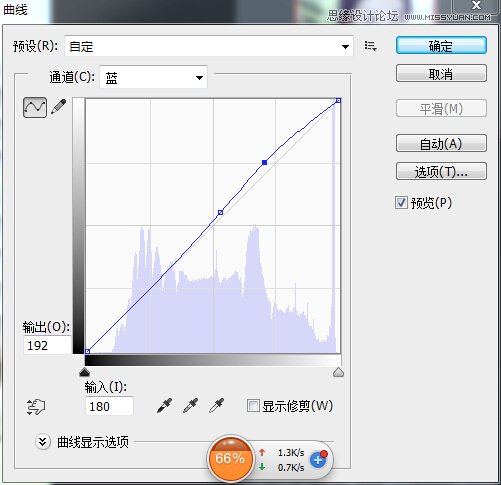Image resolution: width=501 pixels, height=485 pixels.
Task: Confirm with the 确定 button
Action: pyautogui.click(x=441, y=45)
